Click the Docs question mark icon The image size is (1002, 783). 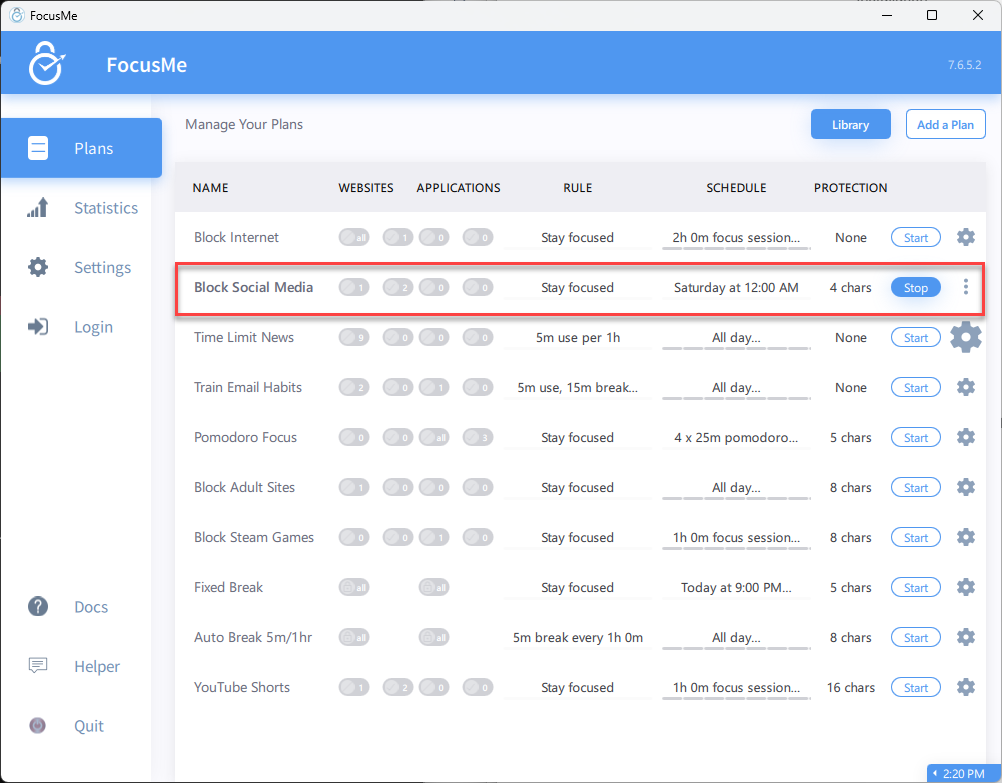38,606
